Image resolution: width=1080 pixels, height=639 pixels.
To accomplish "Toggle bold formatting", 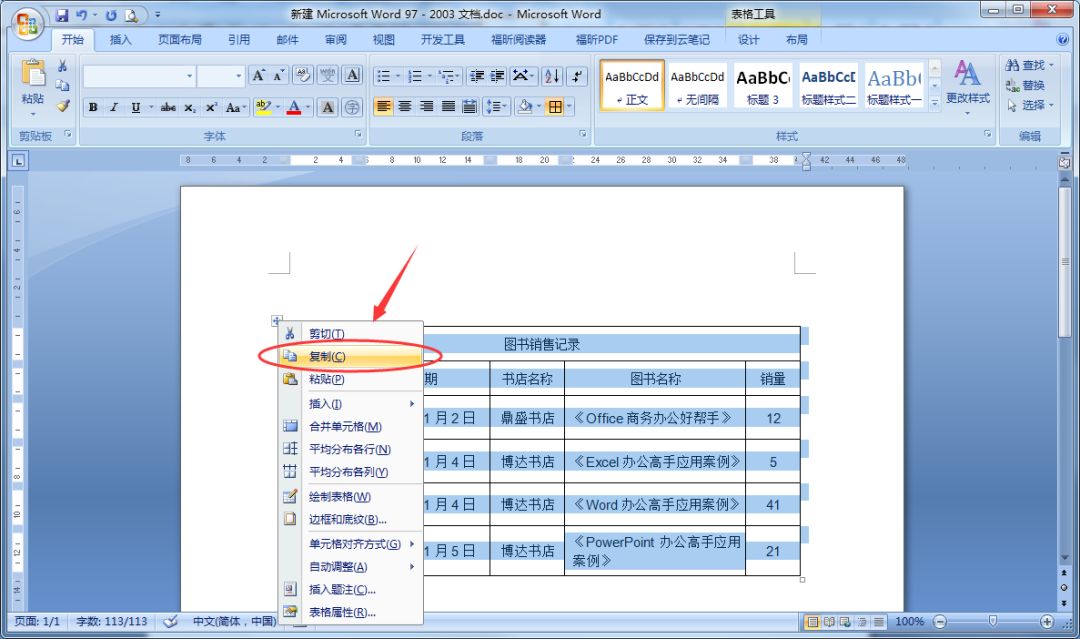I will click(x=93, y=107).
